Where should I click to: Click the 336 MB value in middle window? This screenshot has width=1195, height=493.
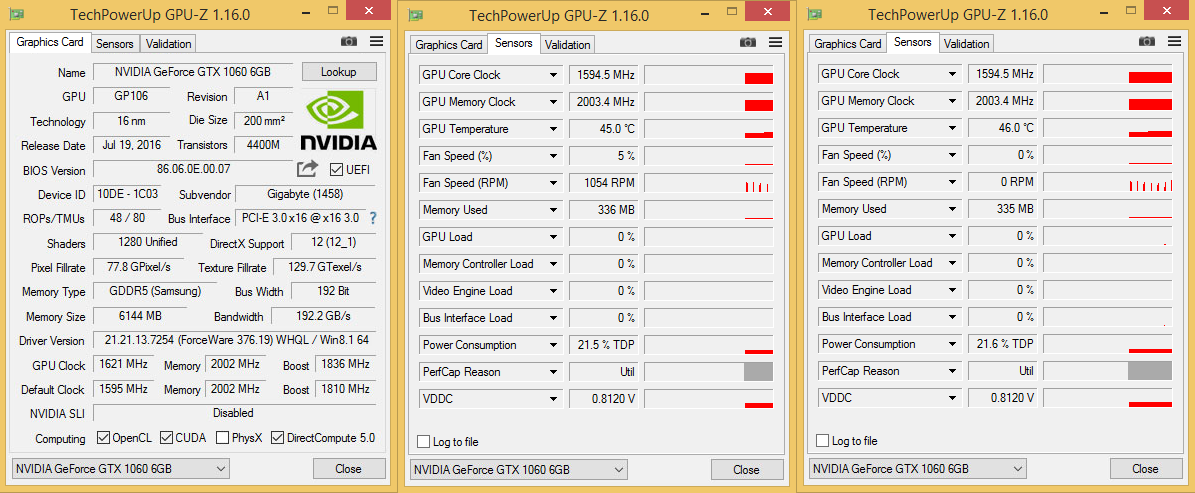point(604,210)
